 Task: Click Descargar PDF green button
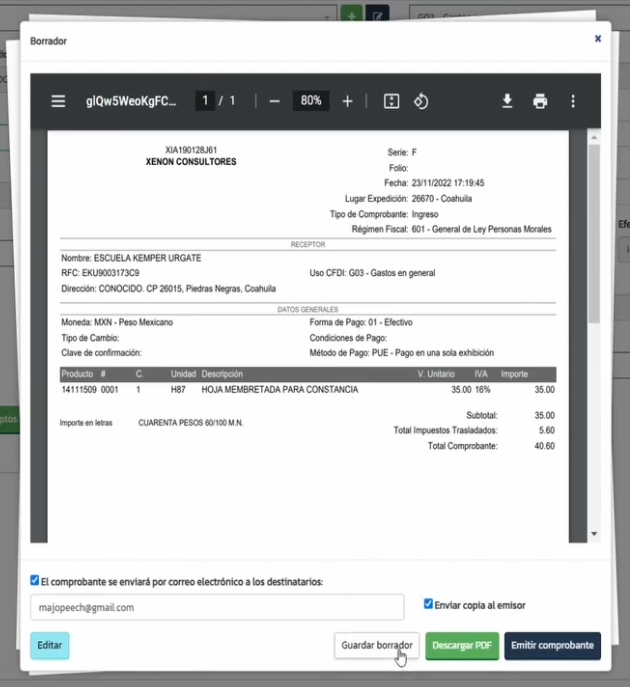click(461, 646)
